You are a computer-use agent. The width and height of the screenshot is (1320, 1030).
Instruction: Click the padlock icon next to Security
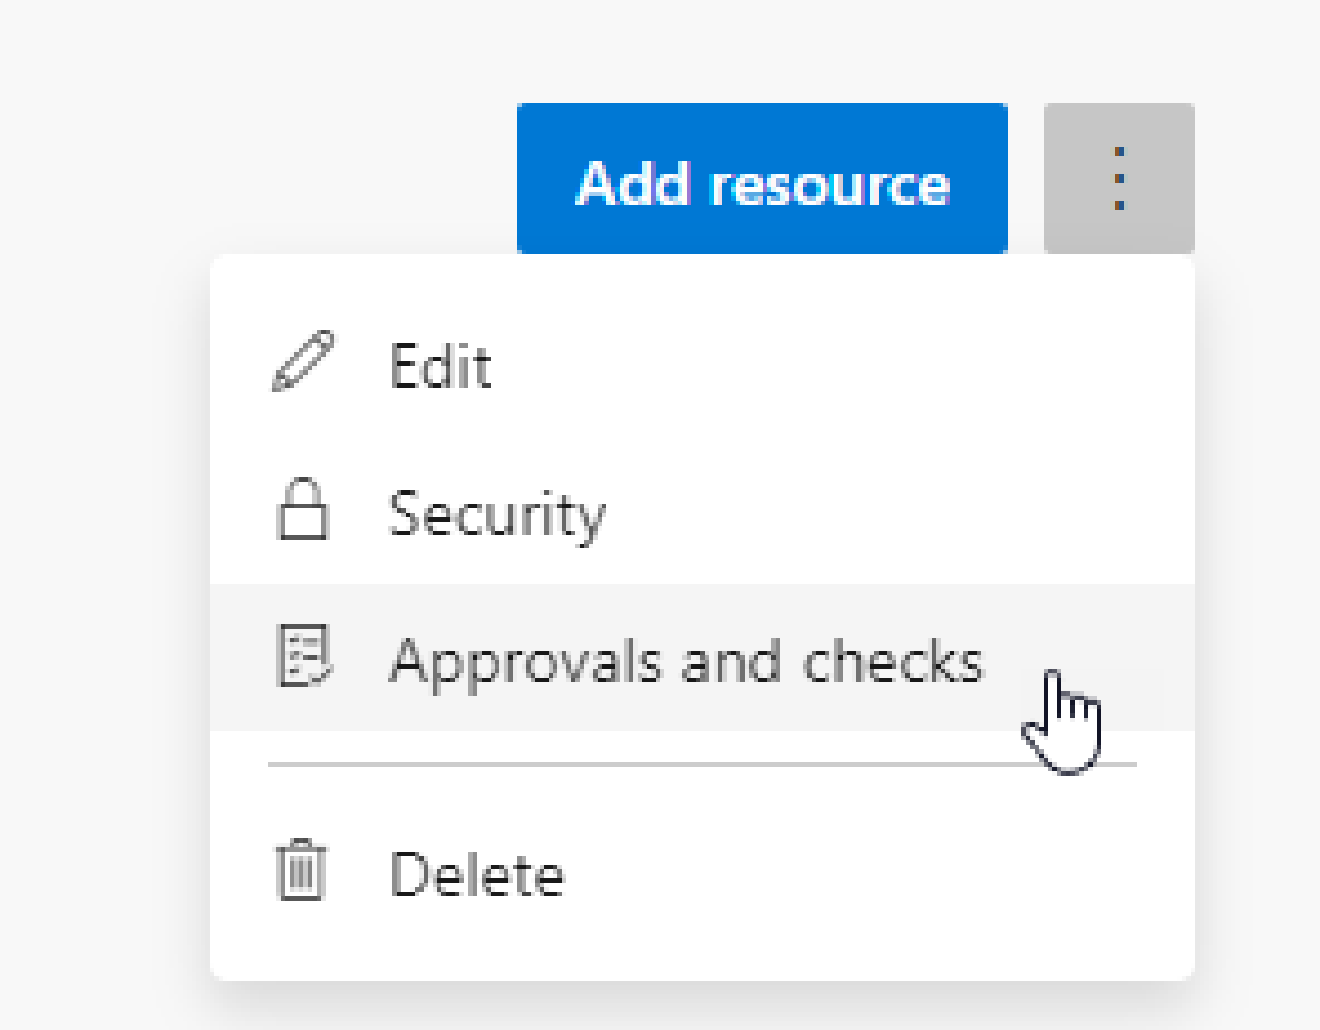[x=303, y=512]
